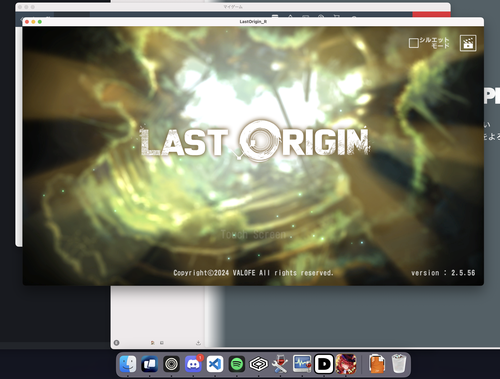Open the wine glass tools app
Screen dimensions: 500x379
(280, 364)
